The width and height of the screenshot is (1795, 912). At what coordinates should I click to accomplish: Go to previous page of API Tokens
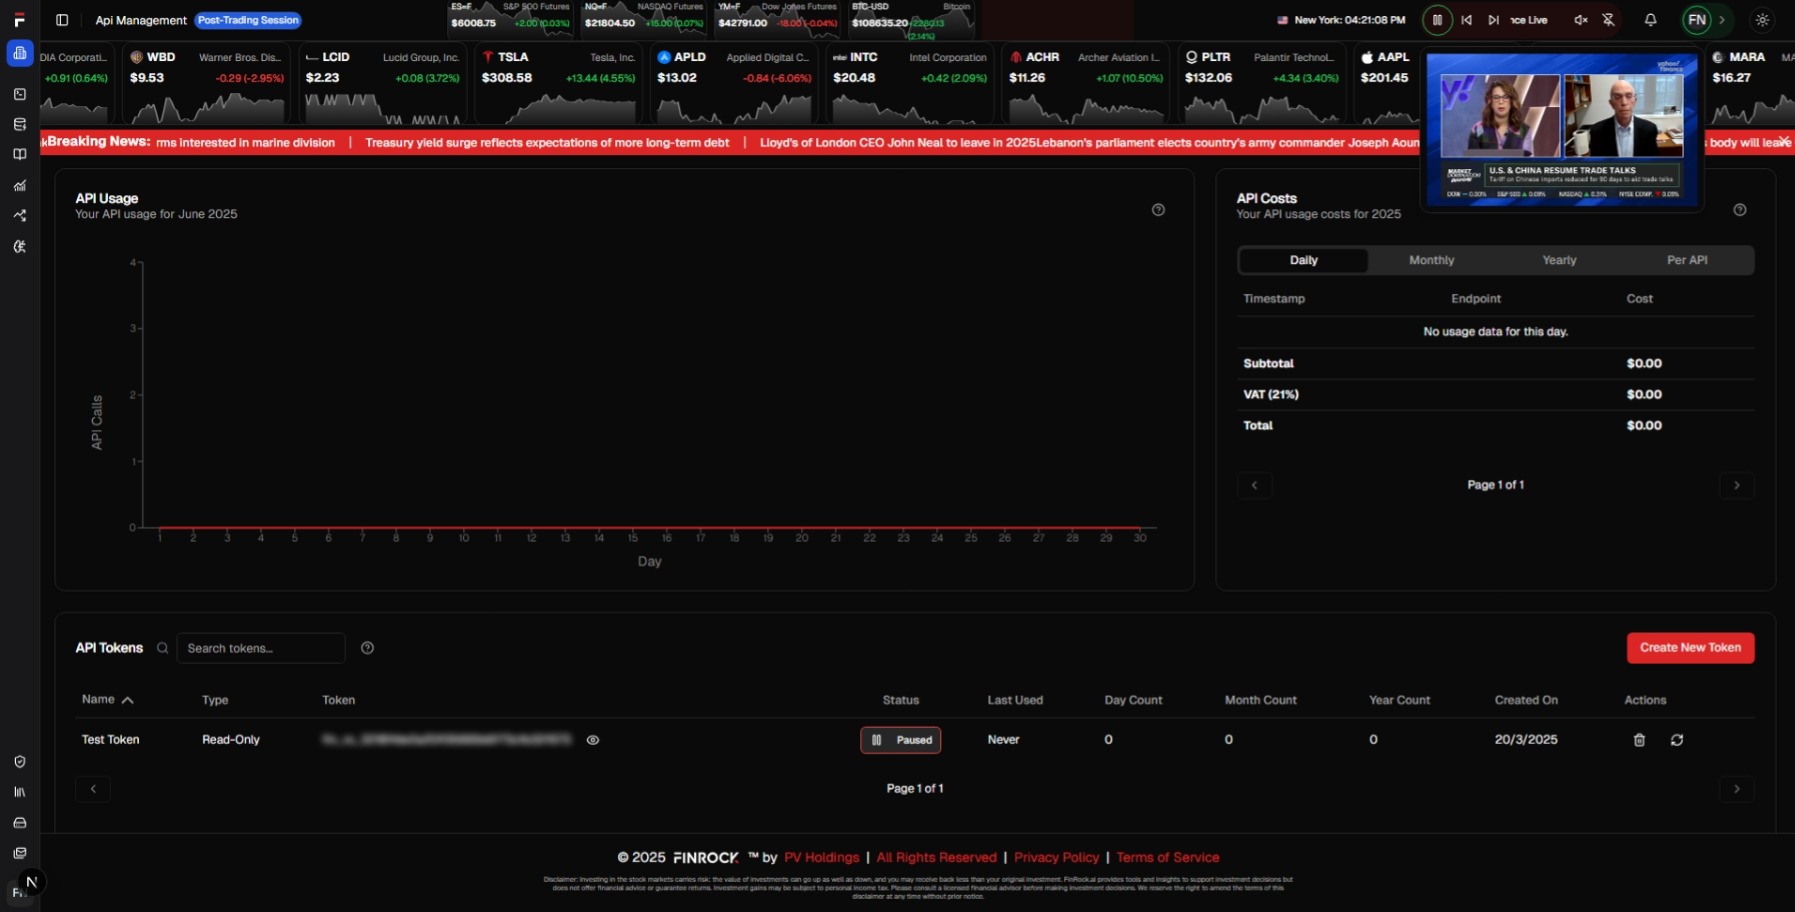pyautogui.click(x=93, y=789)
